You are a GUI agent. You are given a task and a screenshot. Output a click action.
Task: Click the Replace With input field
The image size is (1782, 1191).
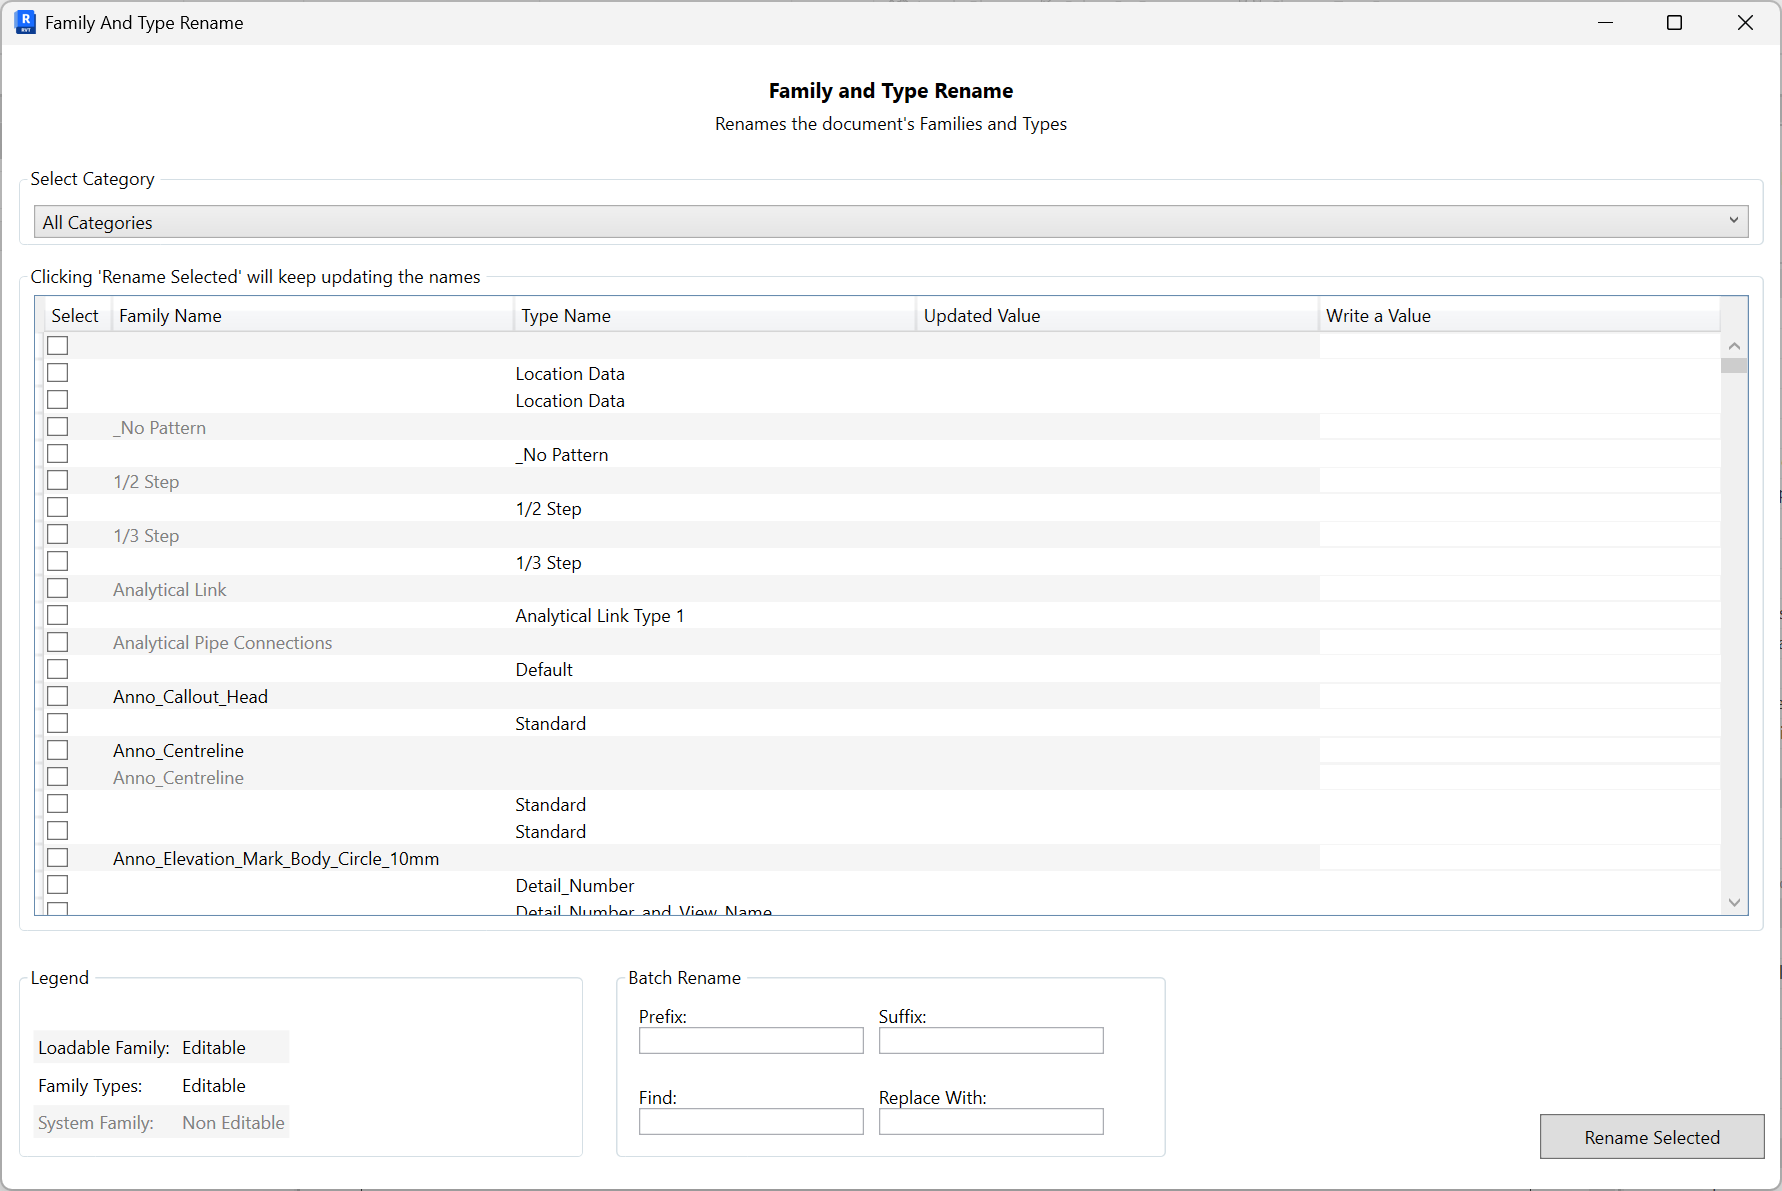[x=990, y=1121]
